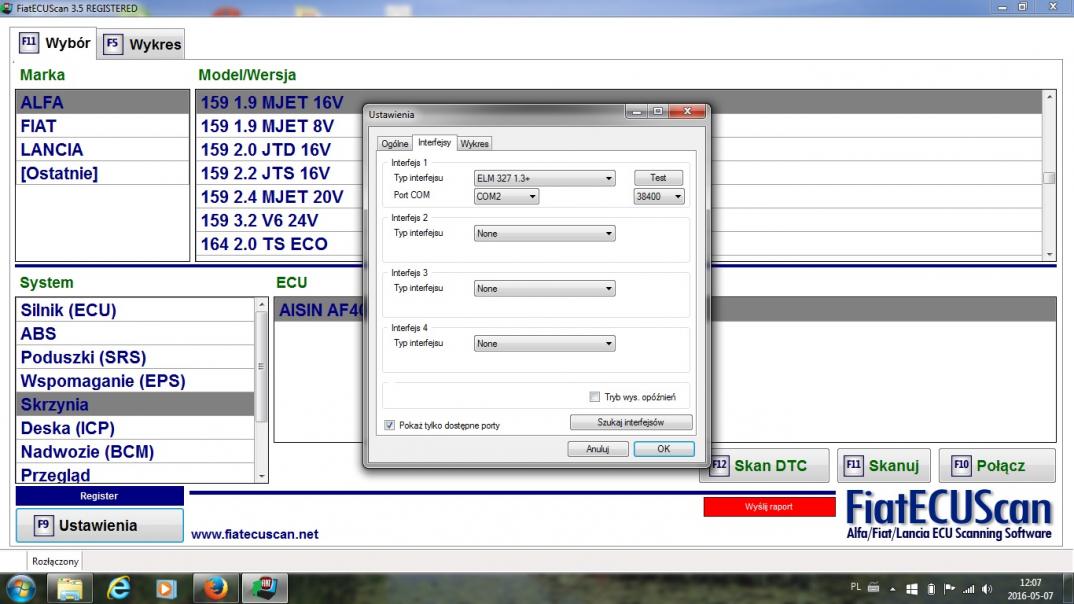This screenshot has width=1074, height=604.
Task: Switch to Ogólne settings tab
Action: pos(395,144)
